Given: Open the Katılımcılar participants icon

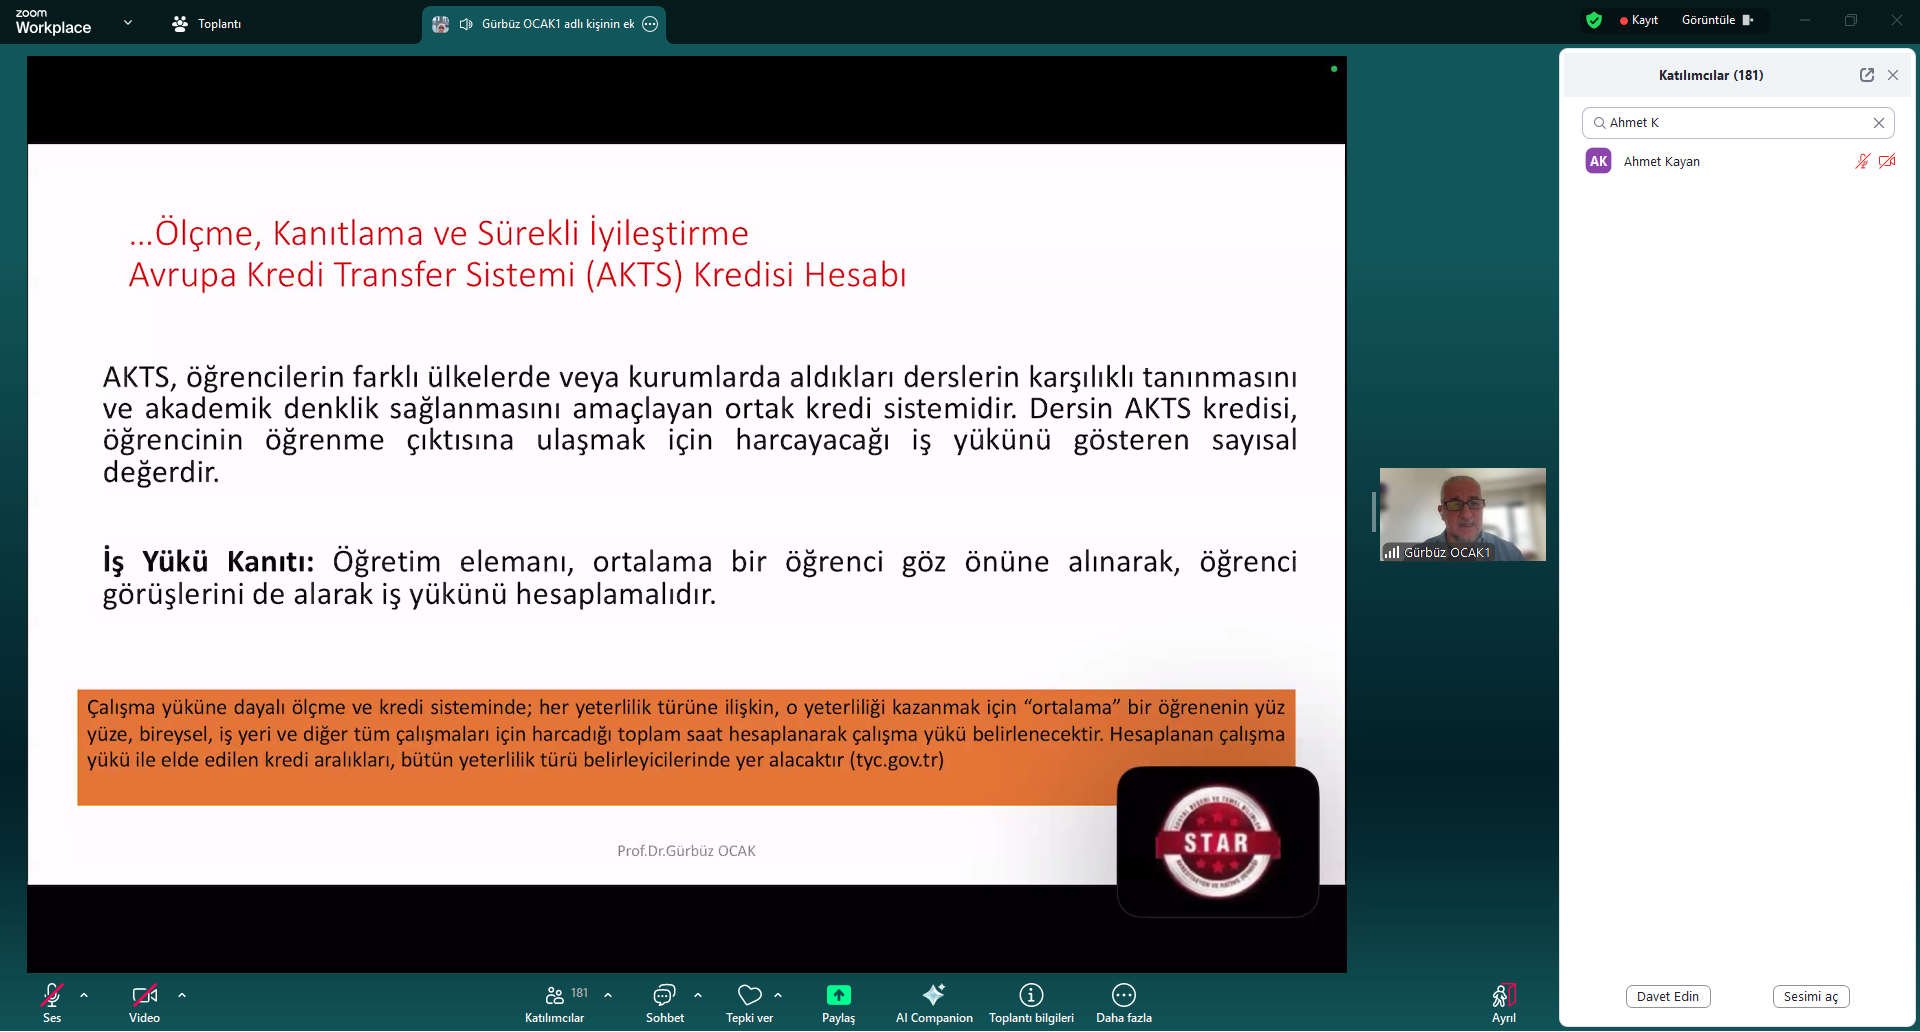Looking at the screenshot, I should click(x=555, y=995).
